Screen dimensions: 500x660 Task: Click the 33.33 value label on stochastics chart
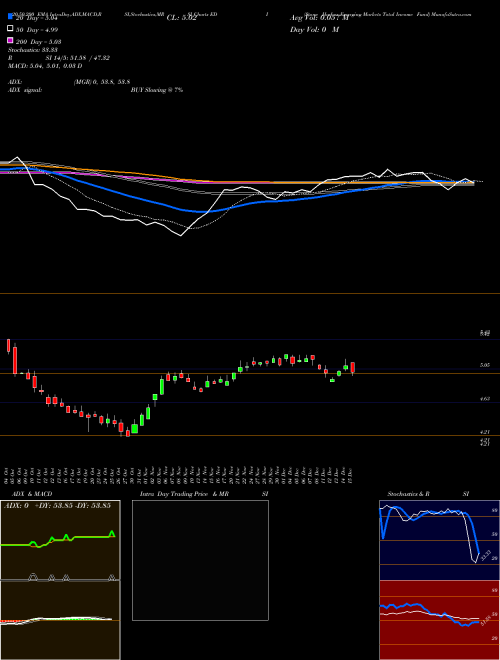click(x=486, y=555)
